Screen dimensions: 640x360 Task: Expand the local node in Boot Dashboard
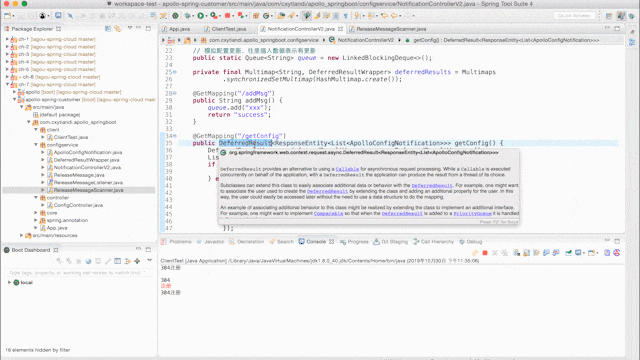(9, 282)
